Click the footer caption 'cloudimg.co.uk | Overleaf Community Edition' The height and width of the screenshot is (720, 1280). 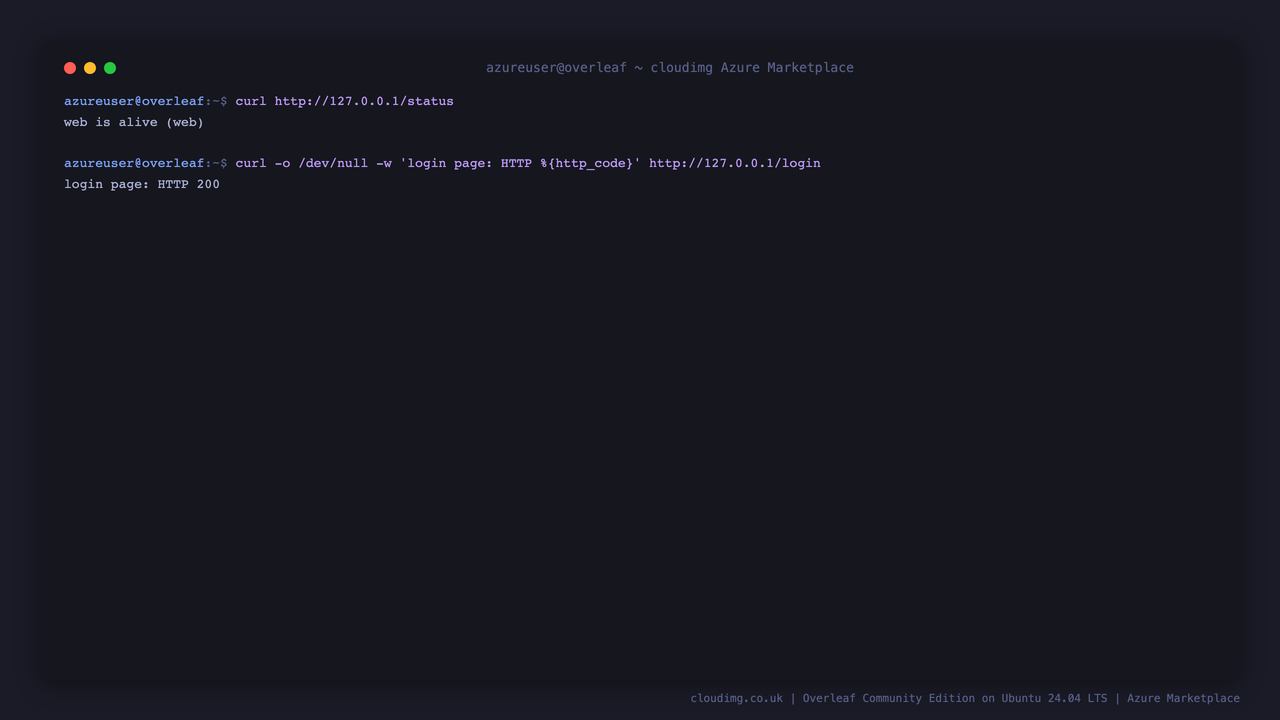pos(833,698)
